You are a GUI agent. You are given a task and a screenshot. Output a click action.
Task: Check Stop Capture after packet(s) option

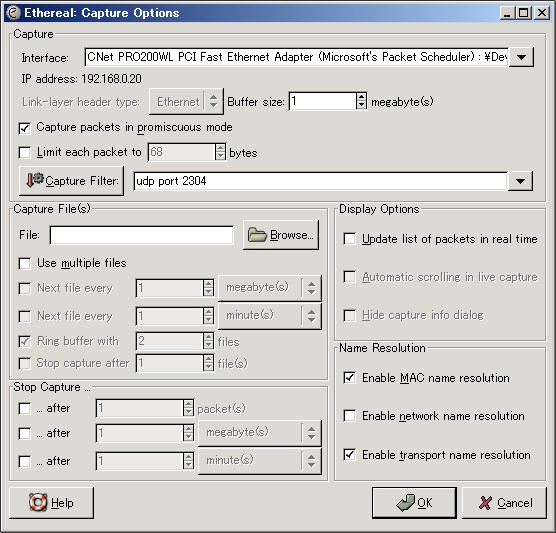(x=24, y=409)
